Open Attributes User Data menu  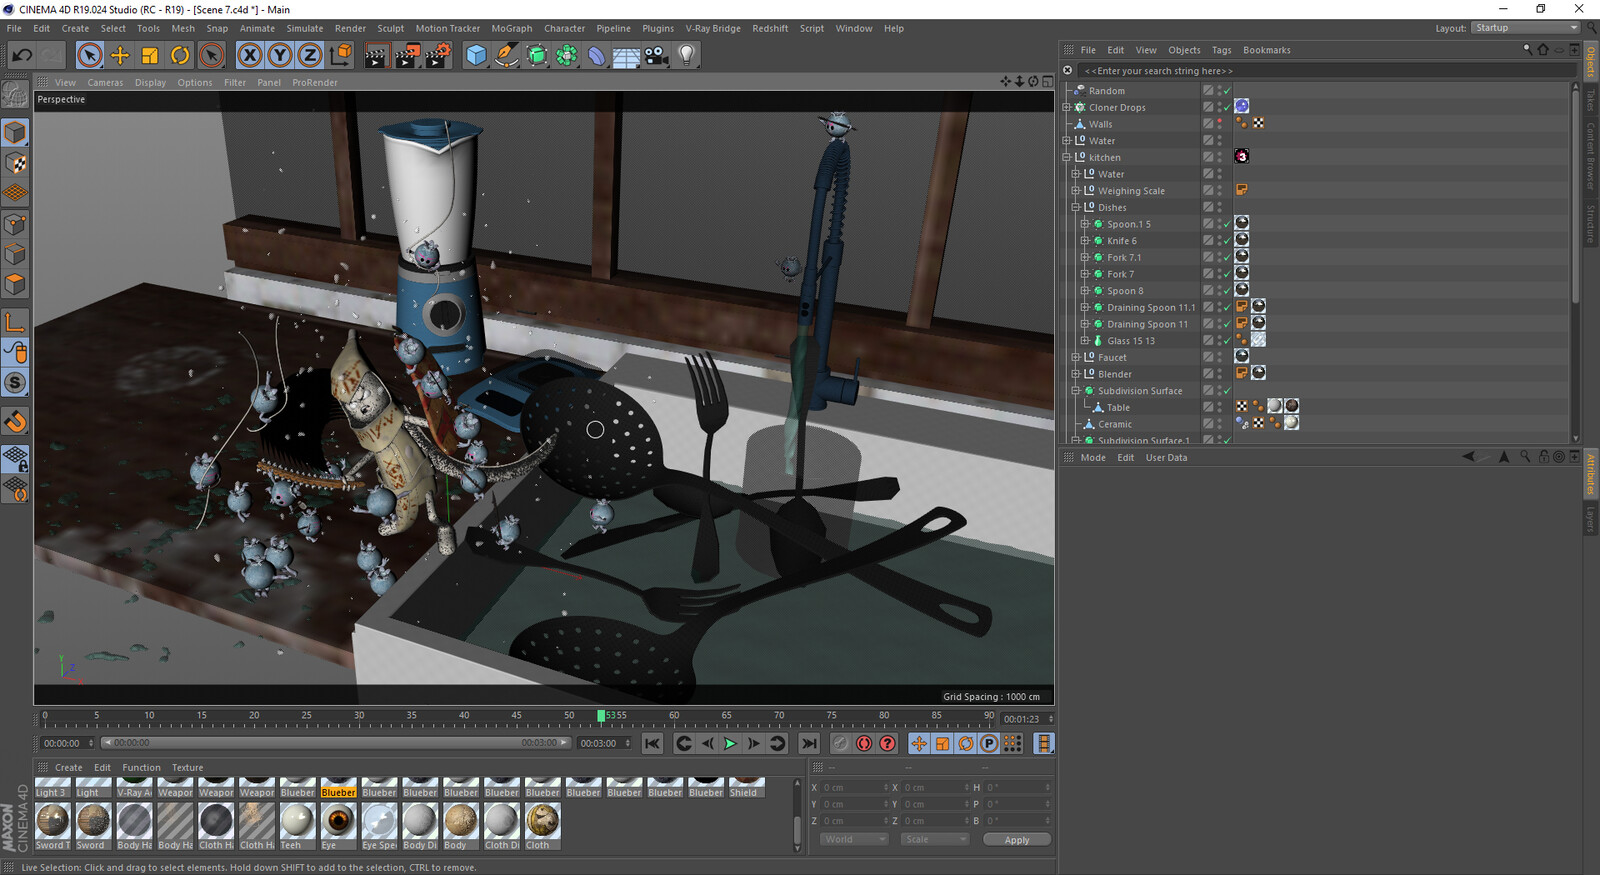tap(1166, 458)
